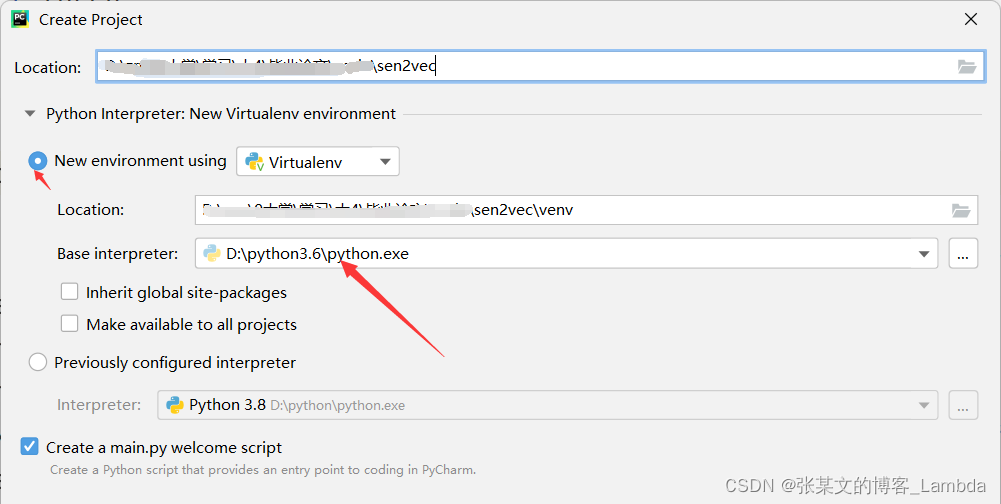Click the 'Python Interpreter: New Virtualenv environment' heading

221,114
